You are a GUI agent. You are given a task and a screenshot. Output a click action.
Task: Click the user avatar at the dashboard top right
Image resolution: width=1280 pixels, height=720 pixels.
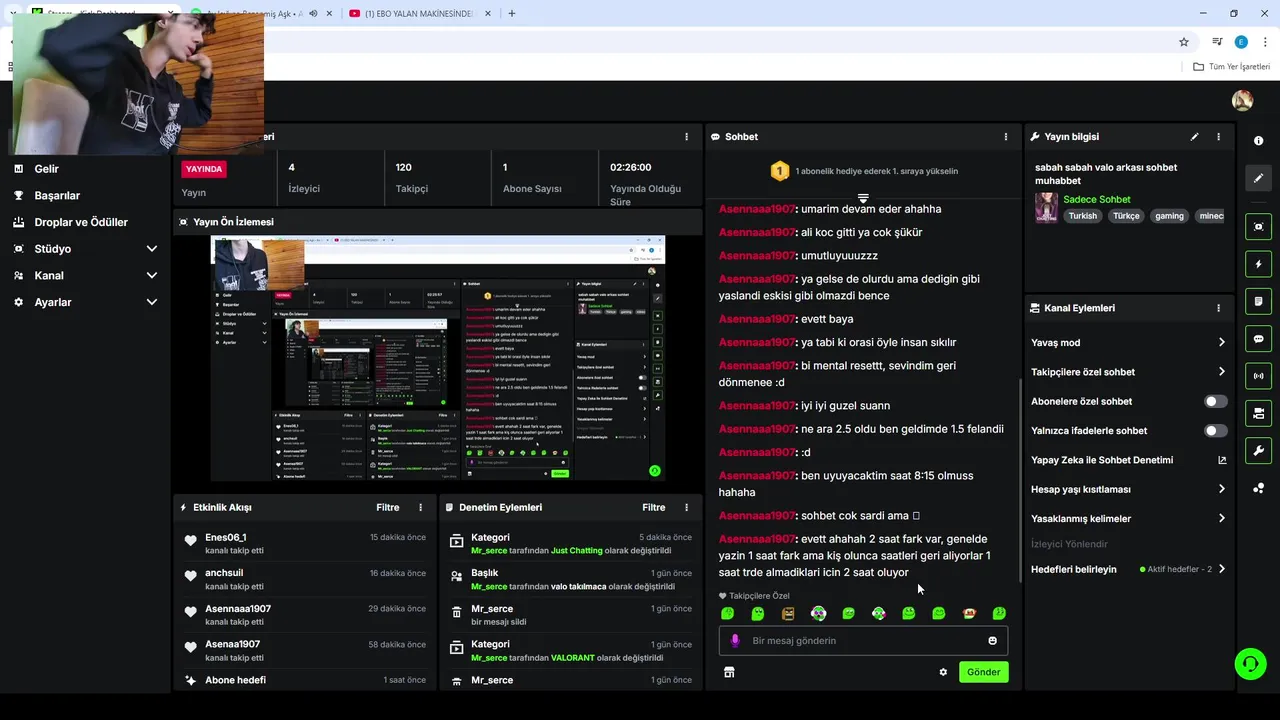tap(1242, 101)
